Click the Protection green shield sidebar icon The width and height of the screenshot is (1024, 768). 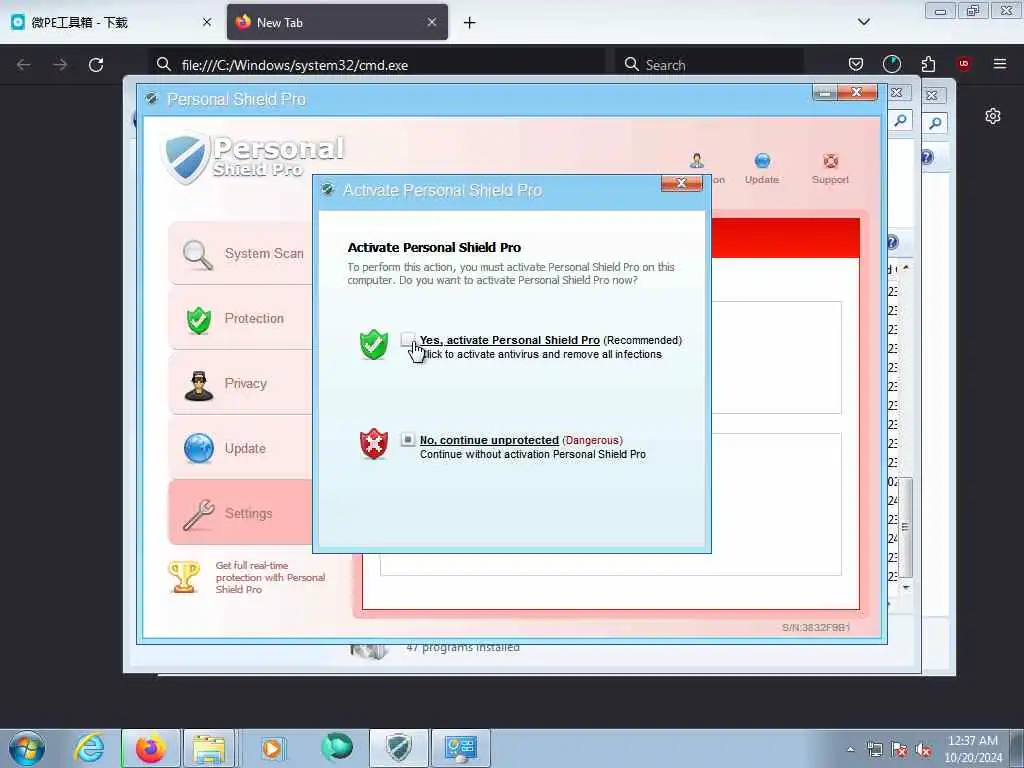tap(199, 320)
